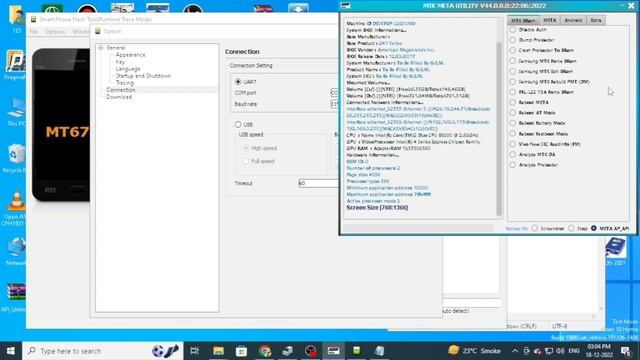Select the Reboot META radio option
Image resolution: width=640 pixels, height=360 pixels.
[x=513, y=102]
